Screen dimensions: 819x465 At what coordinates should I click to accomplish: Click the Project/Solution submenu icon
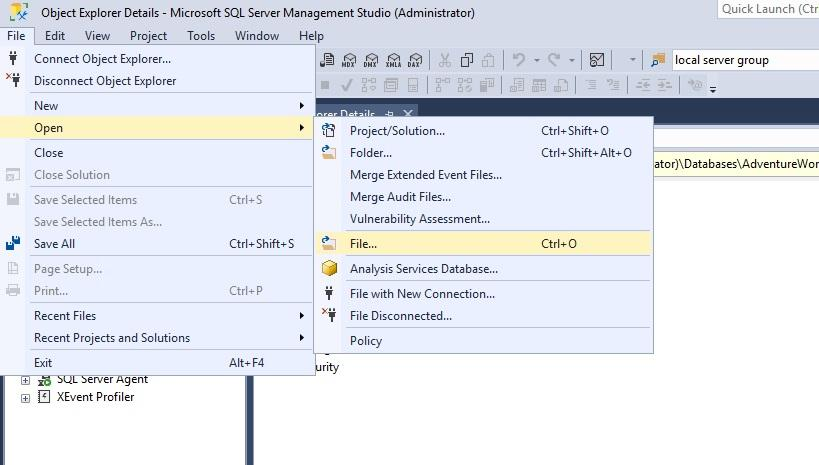pos(329,130)
